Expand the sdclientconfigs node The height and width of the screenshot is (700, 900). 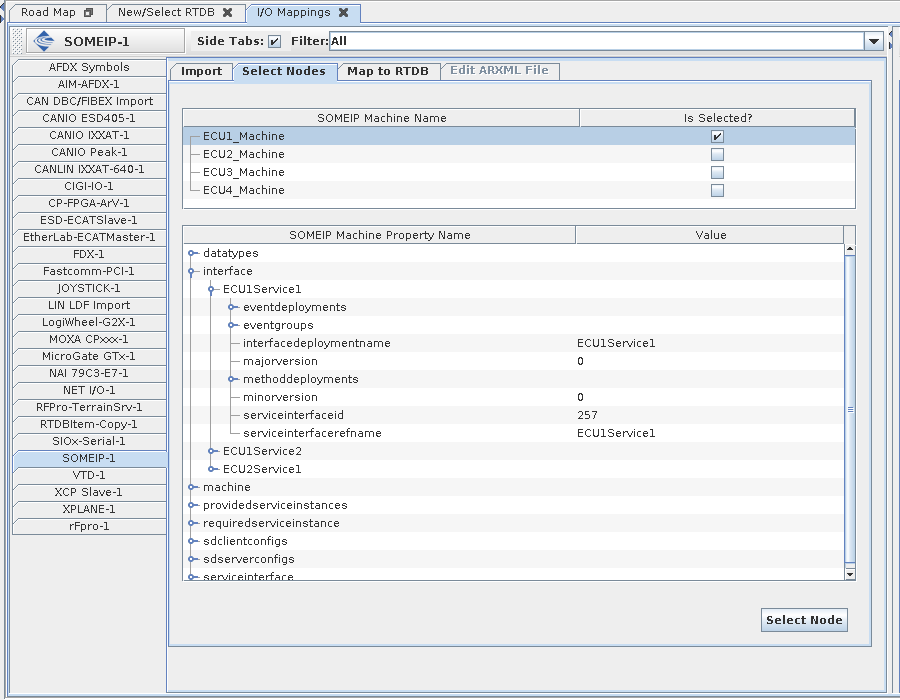(192, 541)
